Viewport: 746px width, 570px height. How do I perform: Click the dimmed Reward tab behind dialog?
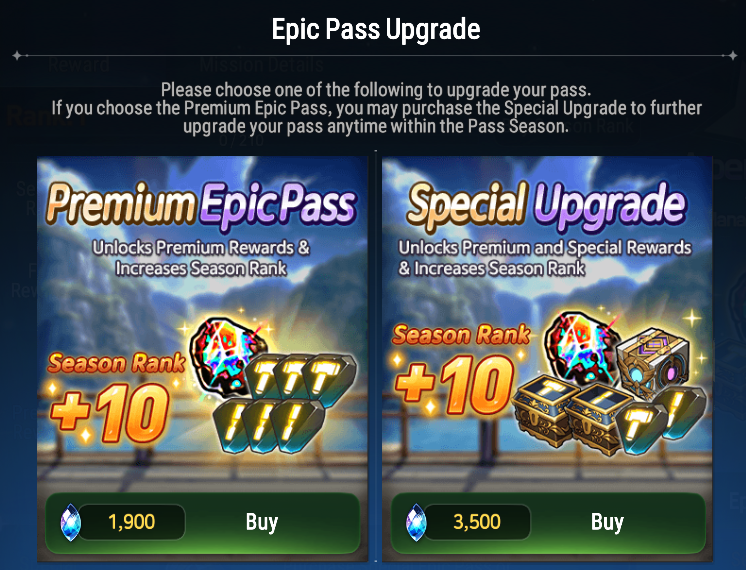click(79, 64)
